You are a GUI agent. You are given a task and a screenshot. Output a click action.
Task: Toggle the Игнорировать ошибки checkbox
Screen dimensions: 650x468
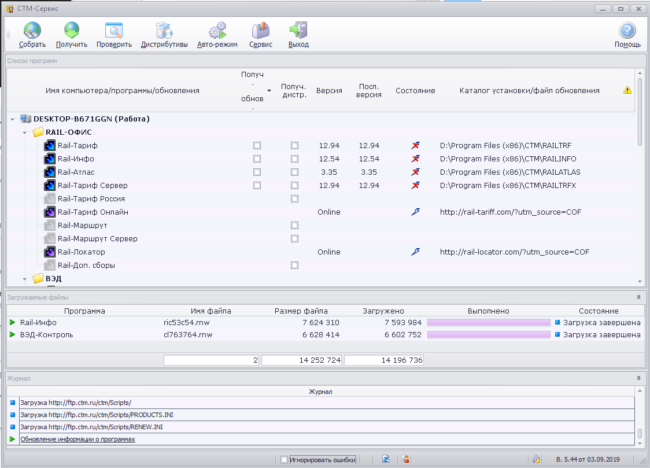(x=285, y=459)
